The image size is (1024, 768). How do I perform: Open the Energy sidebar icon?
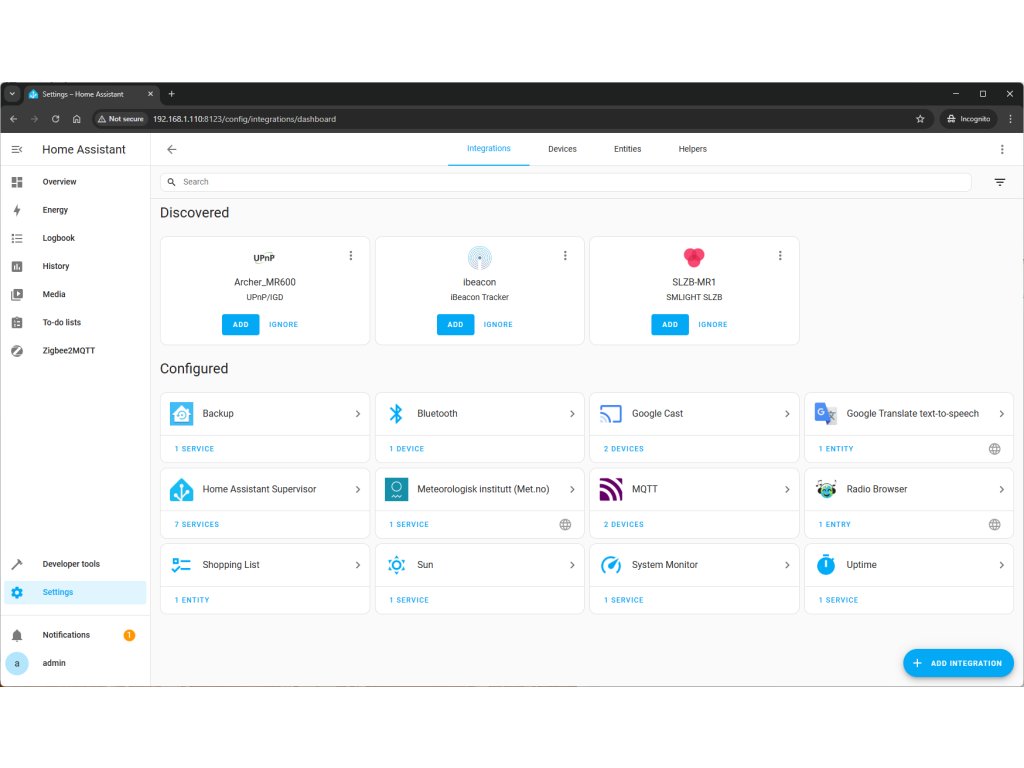coord(17,210)
